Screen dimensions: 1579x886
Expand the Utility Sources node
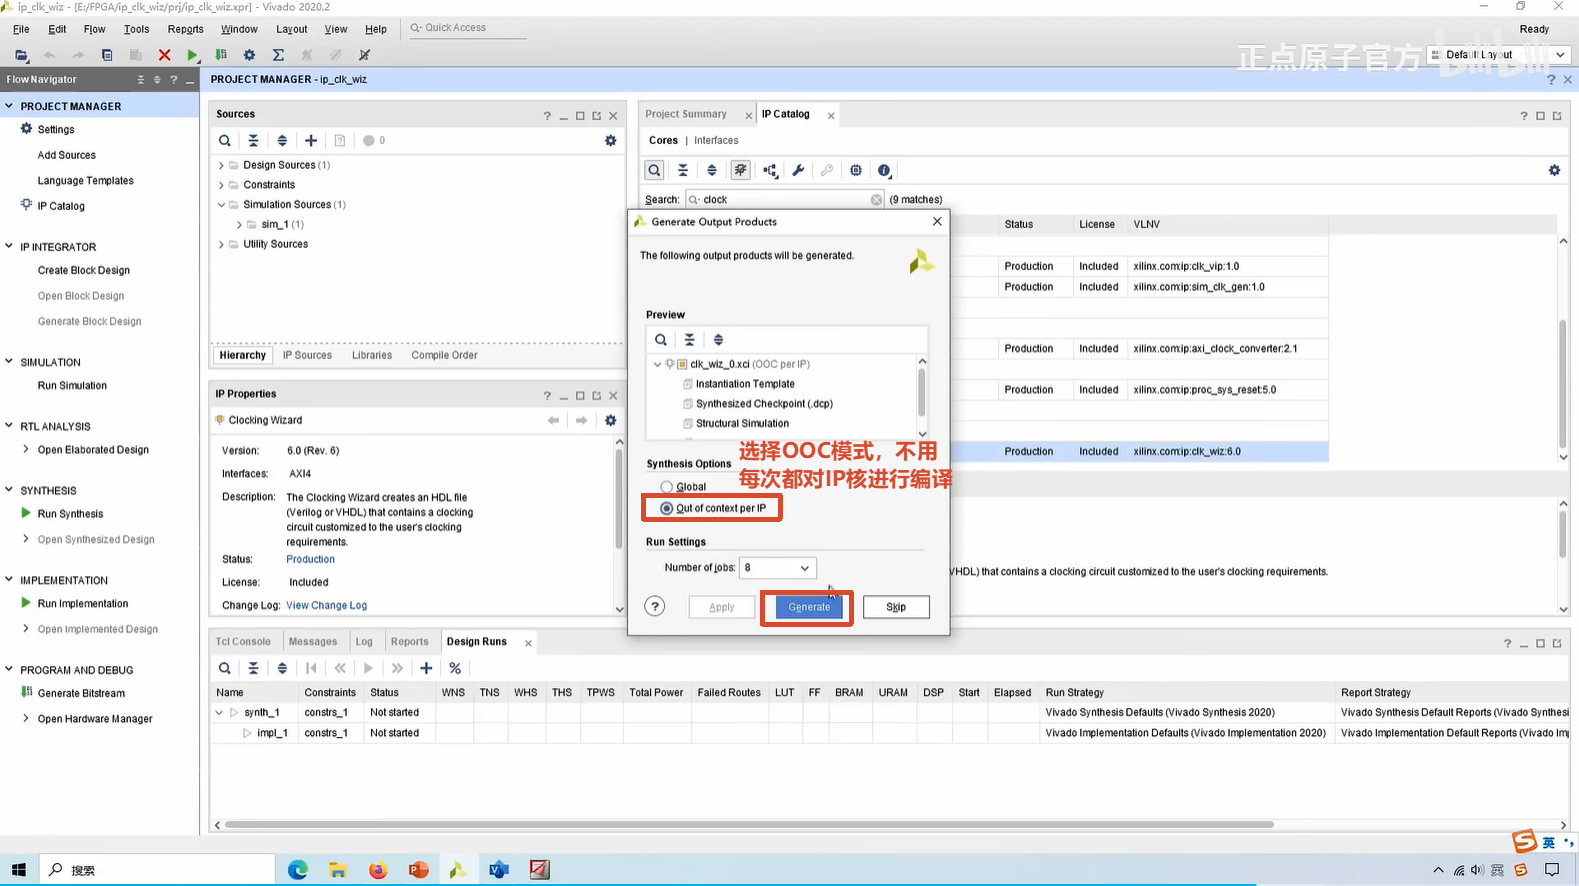[x=221, y=244]
